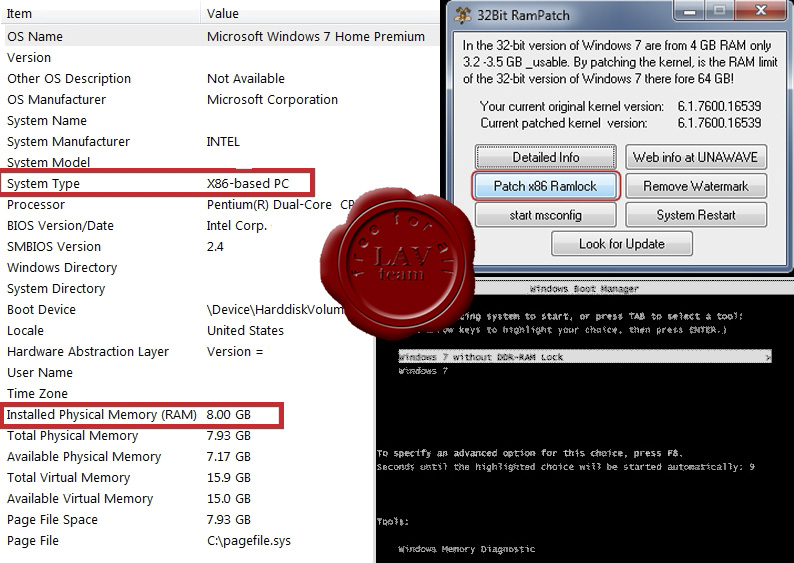Screen dimensions: 794x563
Task: Select the Hardware Abstraction Layer row
Action: pyautogui.click(x=187, y=351)
